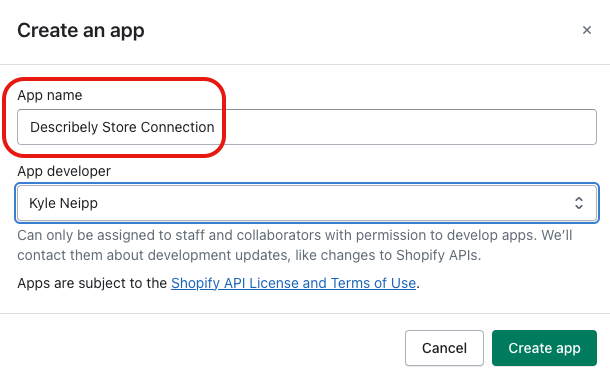Expand the developer list via arrows icon

tap(579, 203)
